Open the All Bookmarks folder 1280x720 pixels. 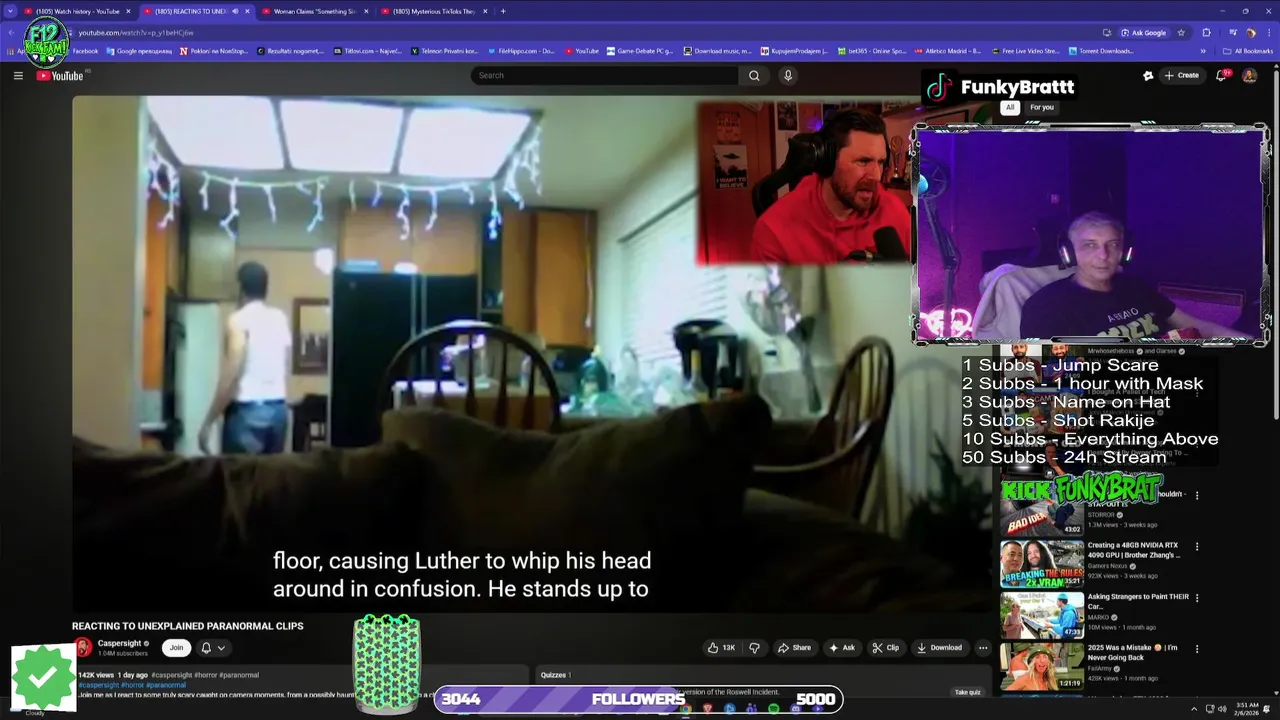1247,51
